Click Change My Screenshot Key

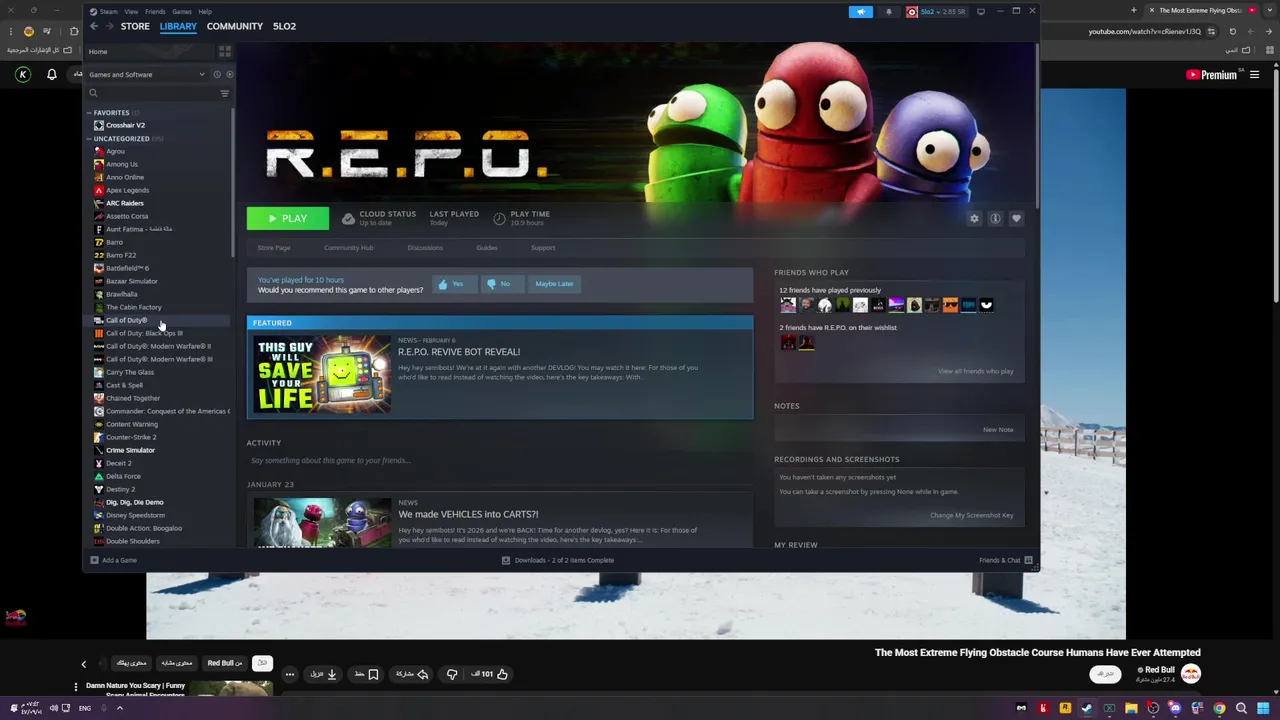click(x=972, y=515)
